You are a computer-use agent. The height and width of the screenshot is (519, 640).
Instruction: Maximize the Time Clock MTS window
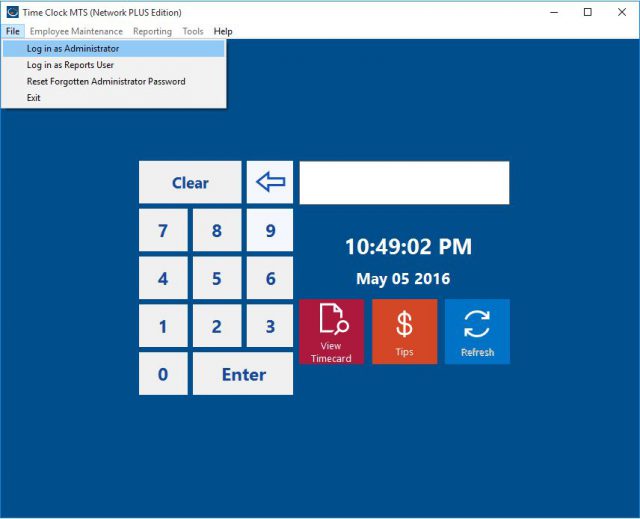tap(588, 12)
